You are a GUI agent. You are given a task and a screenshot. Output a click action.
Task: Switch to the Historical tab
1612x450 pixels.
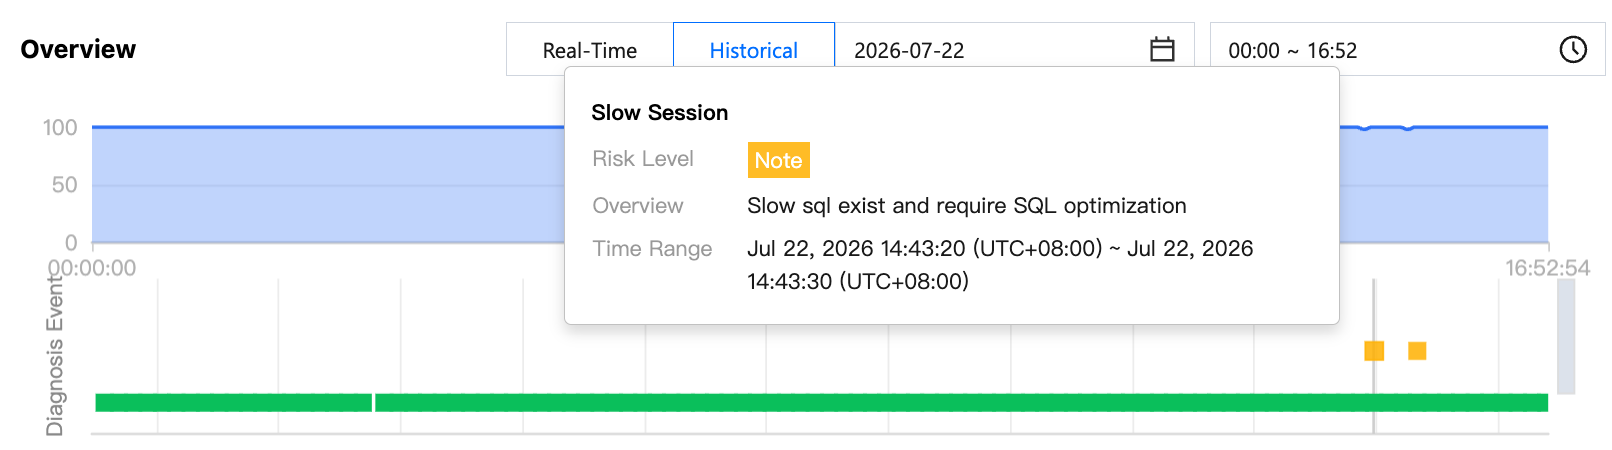(x=754, y=50)
